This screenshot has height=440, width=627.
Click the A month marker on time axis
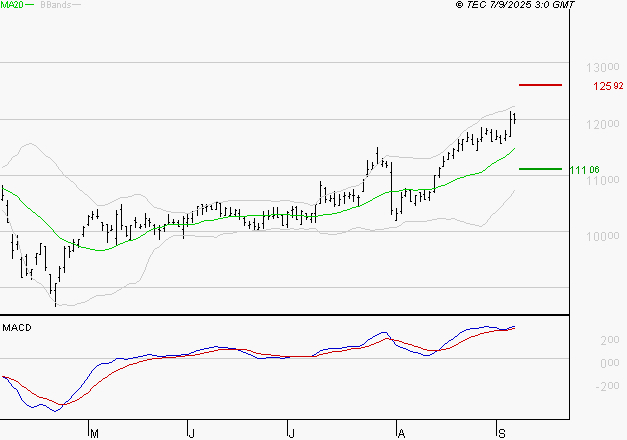[x=401, y=434]
